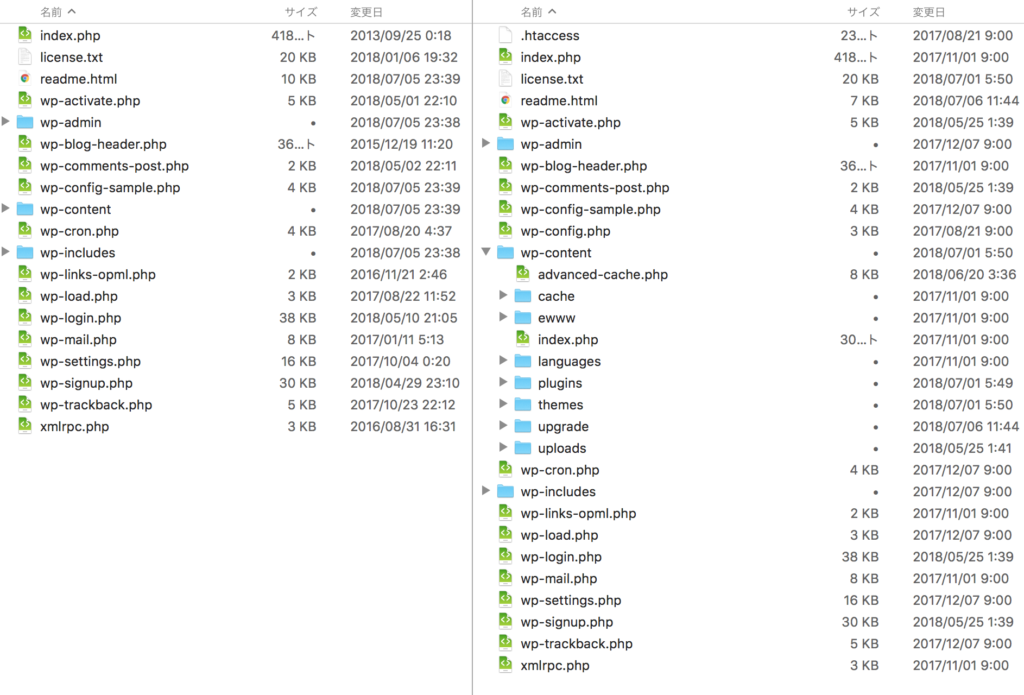Image resolution: width=1024 pixels, height=695 pixels.
Task: Expand the uploads subfolder
Action: coord(504,447)
